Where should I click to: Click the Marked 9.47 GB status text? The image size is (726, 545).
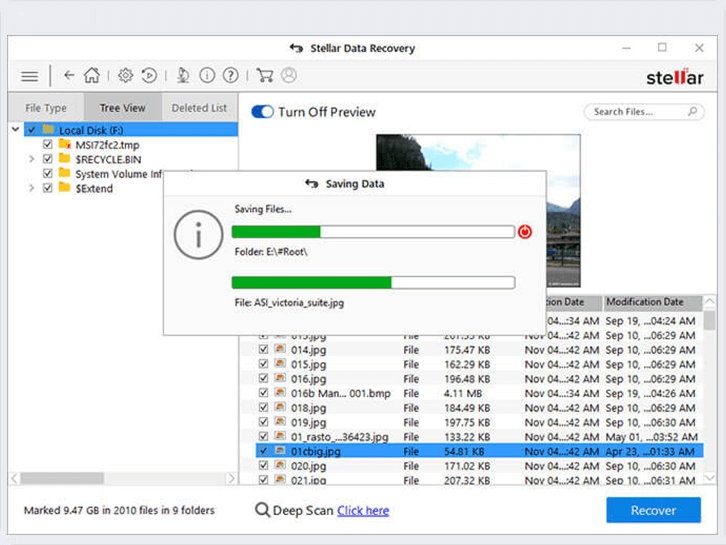coord(119,510)
